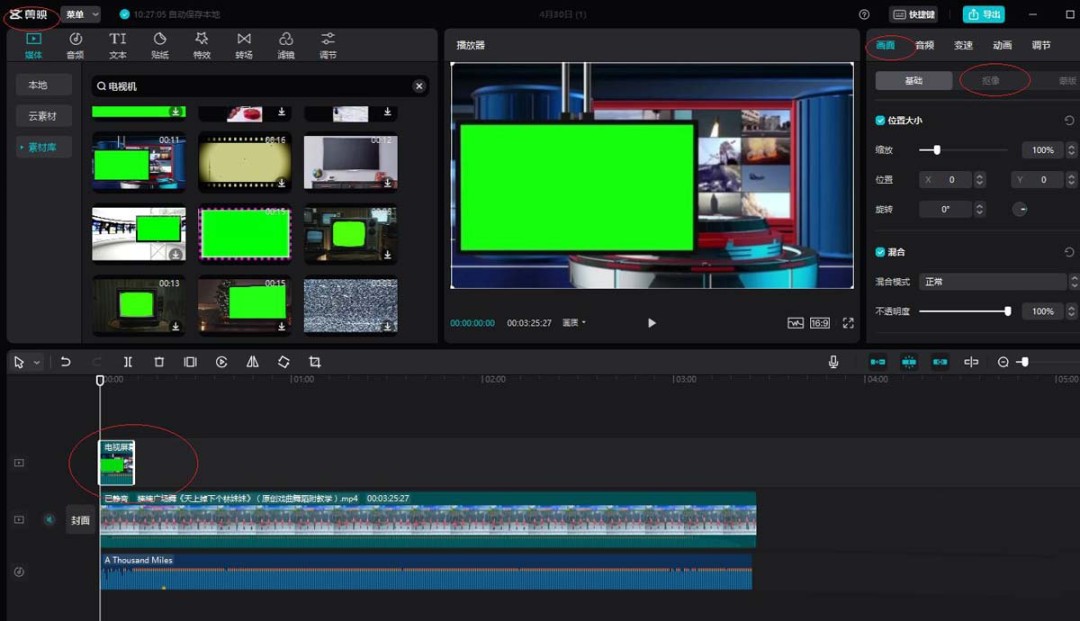1080x621 pixels.
Task: Click the 导出 export button
Action: coord(983,15)
